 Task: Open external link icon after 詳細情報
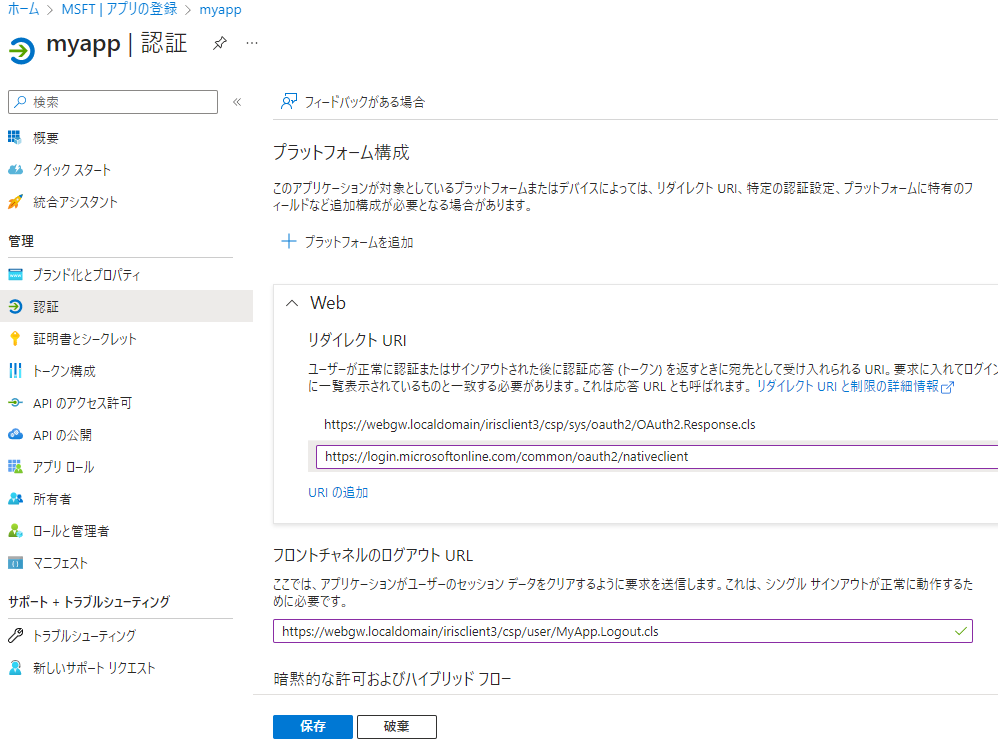tap(947, 387)
